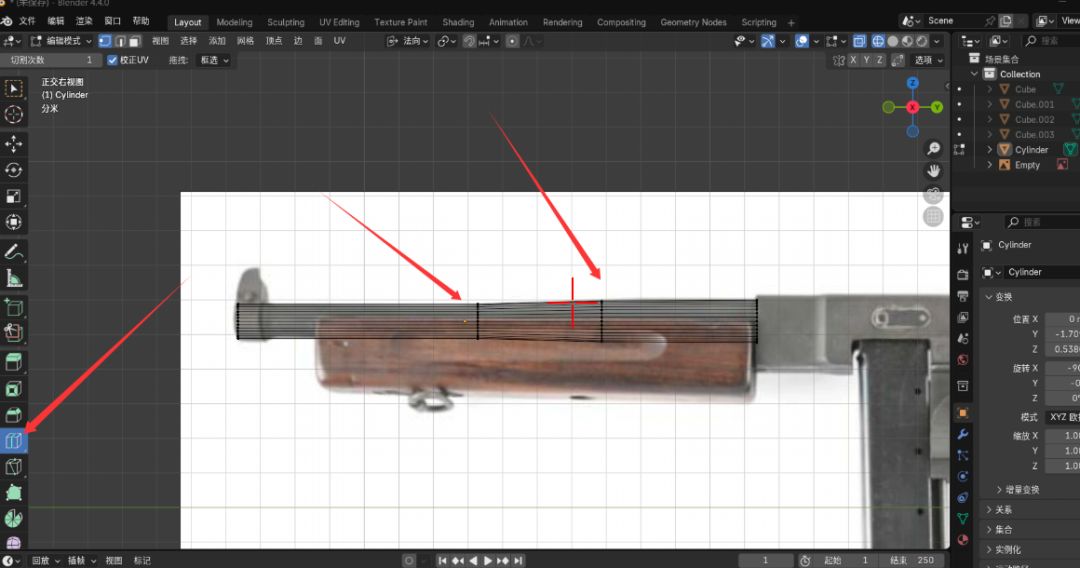Image resolution: width=1080 pixels, height=568 pixels.
Task: Open the 编辑模式 mode dropdown
Action: click(x=61, y=41)
